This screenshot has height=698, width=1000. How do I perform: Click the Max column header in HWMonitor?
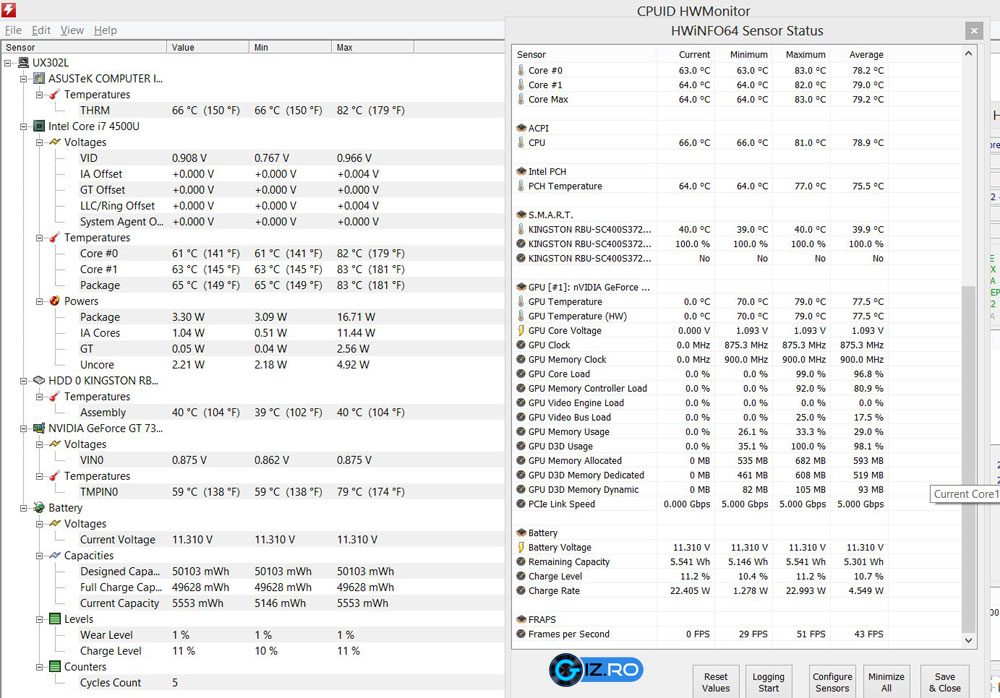point(372,47)
